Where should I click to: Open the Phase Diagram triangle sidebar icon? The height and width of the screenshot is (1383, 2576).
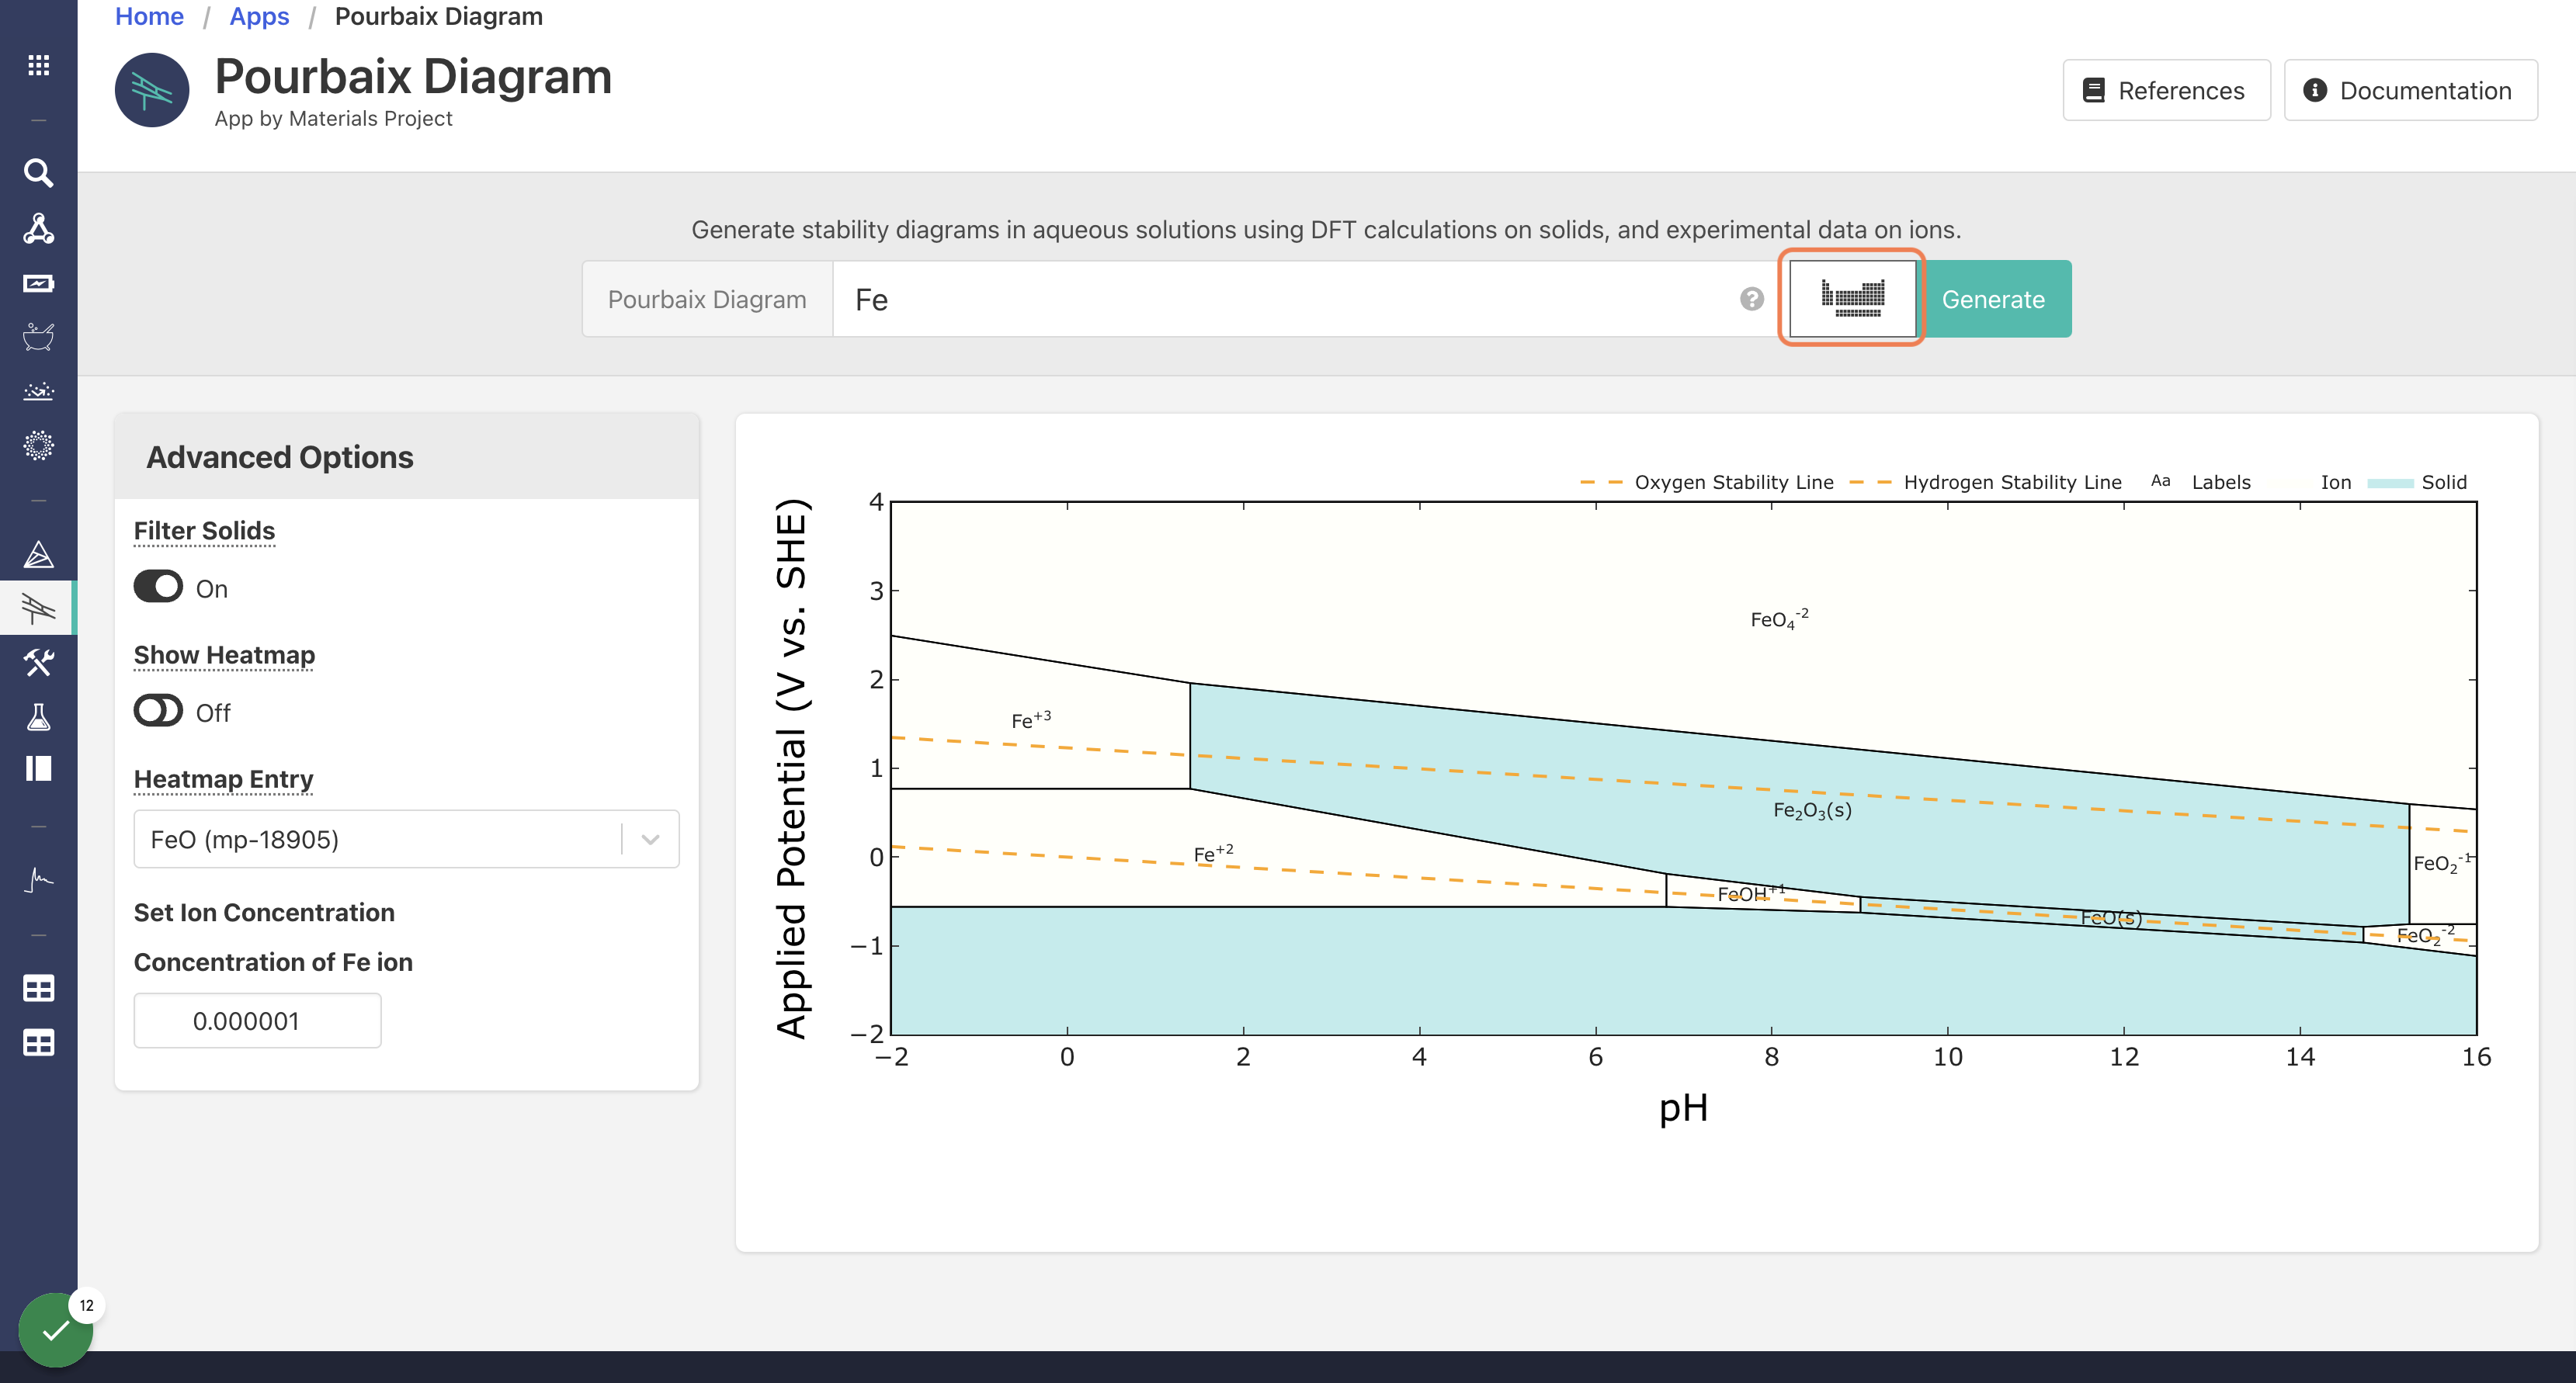(38, 554)
